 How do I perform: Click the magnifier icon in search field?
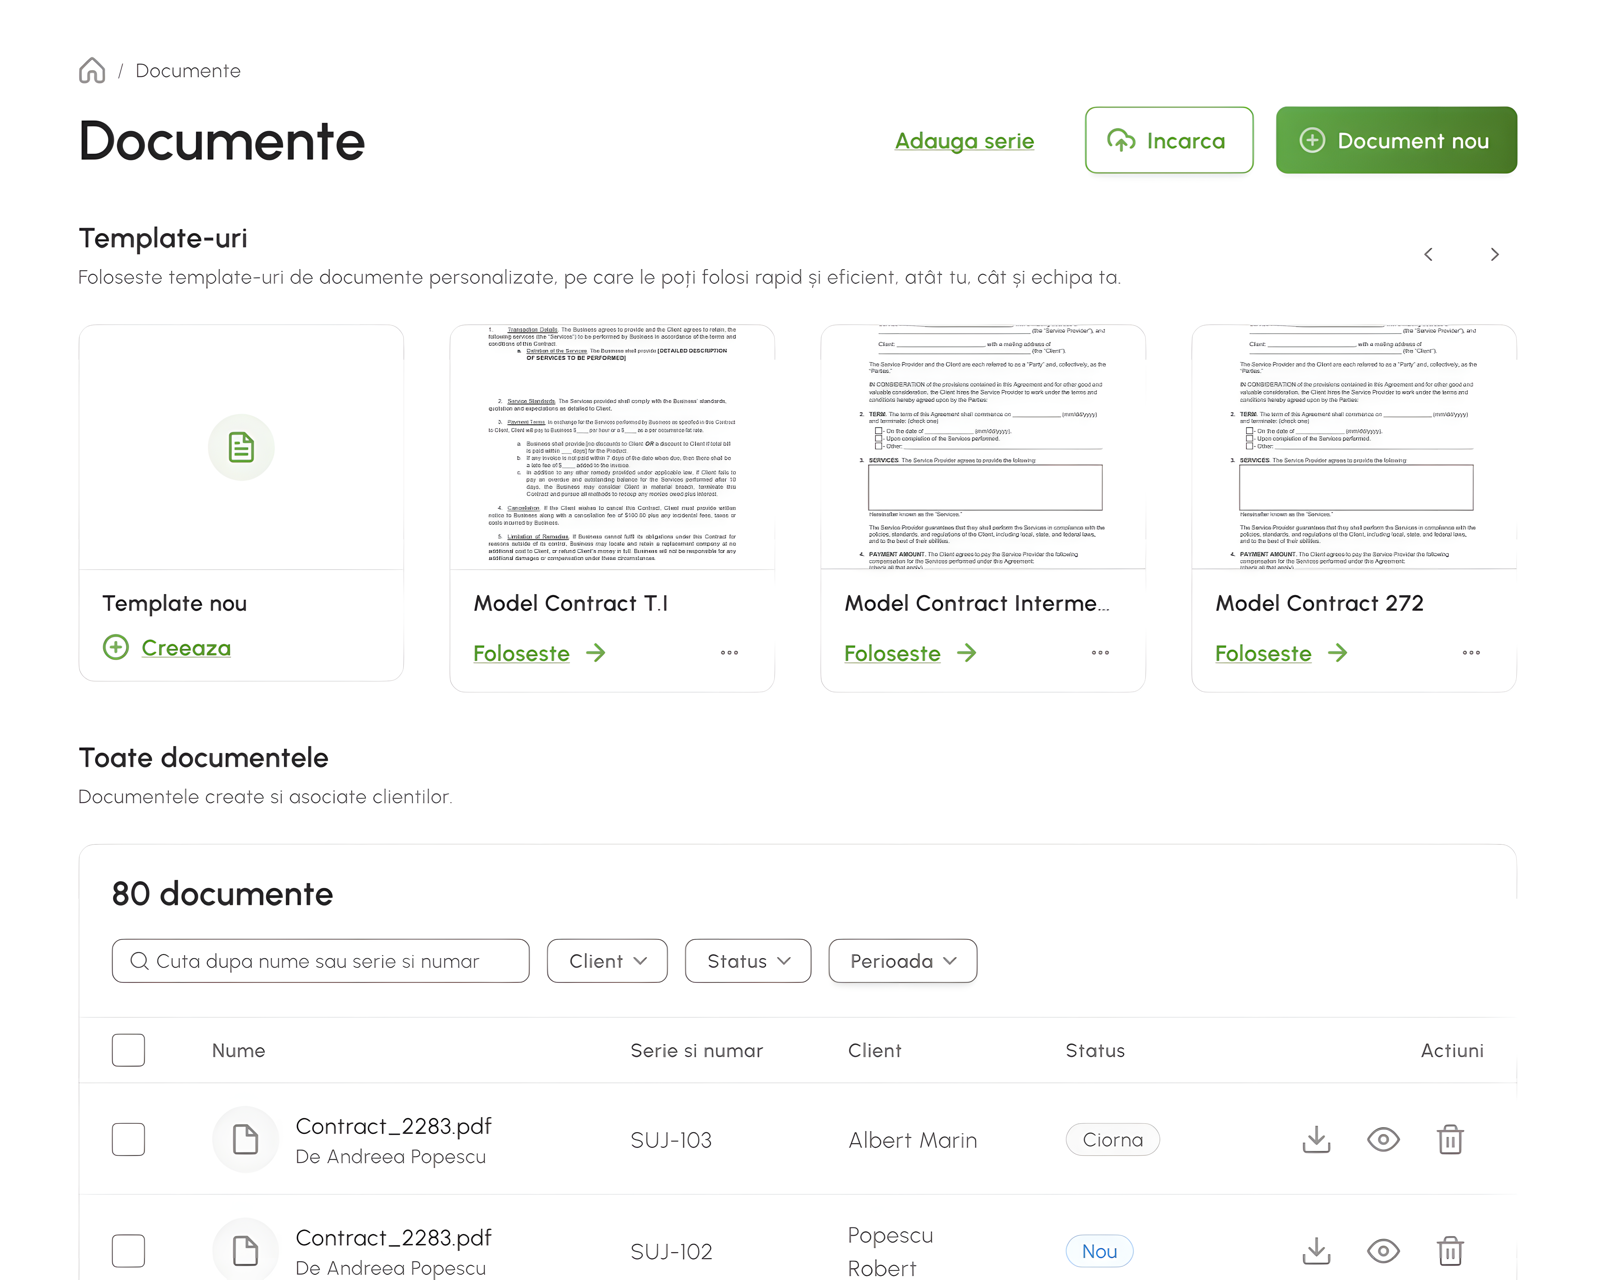tap(139, 961)
